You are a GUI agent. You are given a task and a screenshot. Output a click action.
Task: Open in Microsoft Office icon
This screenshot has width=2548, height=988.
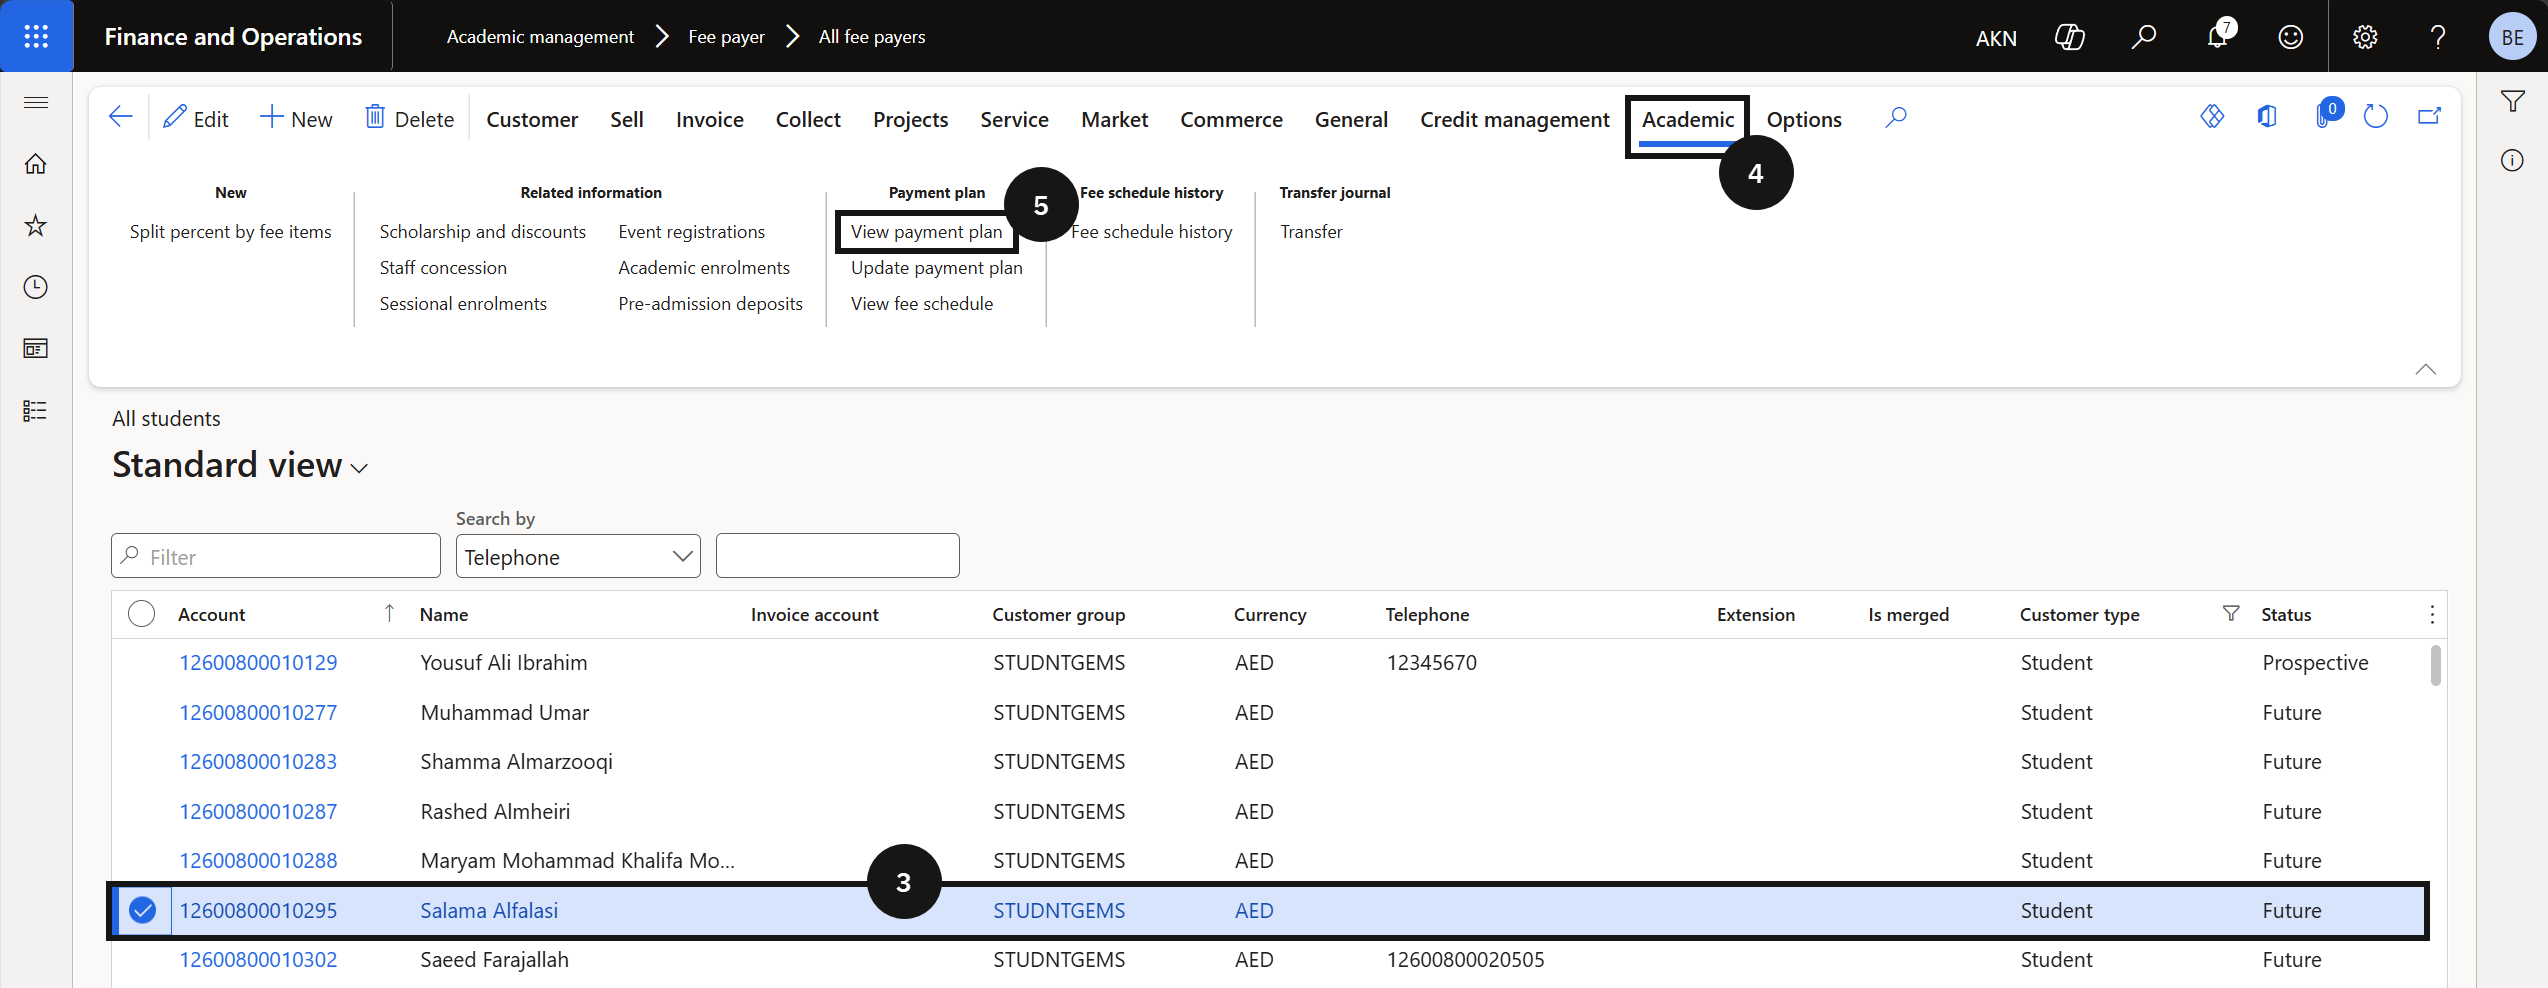pyautogui.click(x=2267, y=117)
